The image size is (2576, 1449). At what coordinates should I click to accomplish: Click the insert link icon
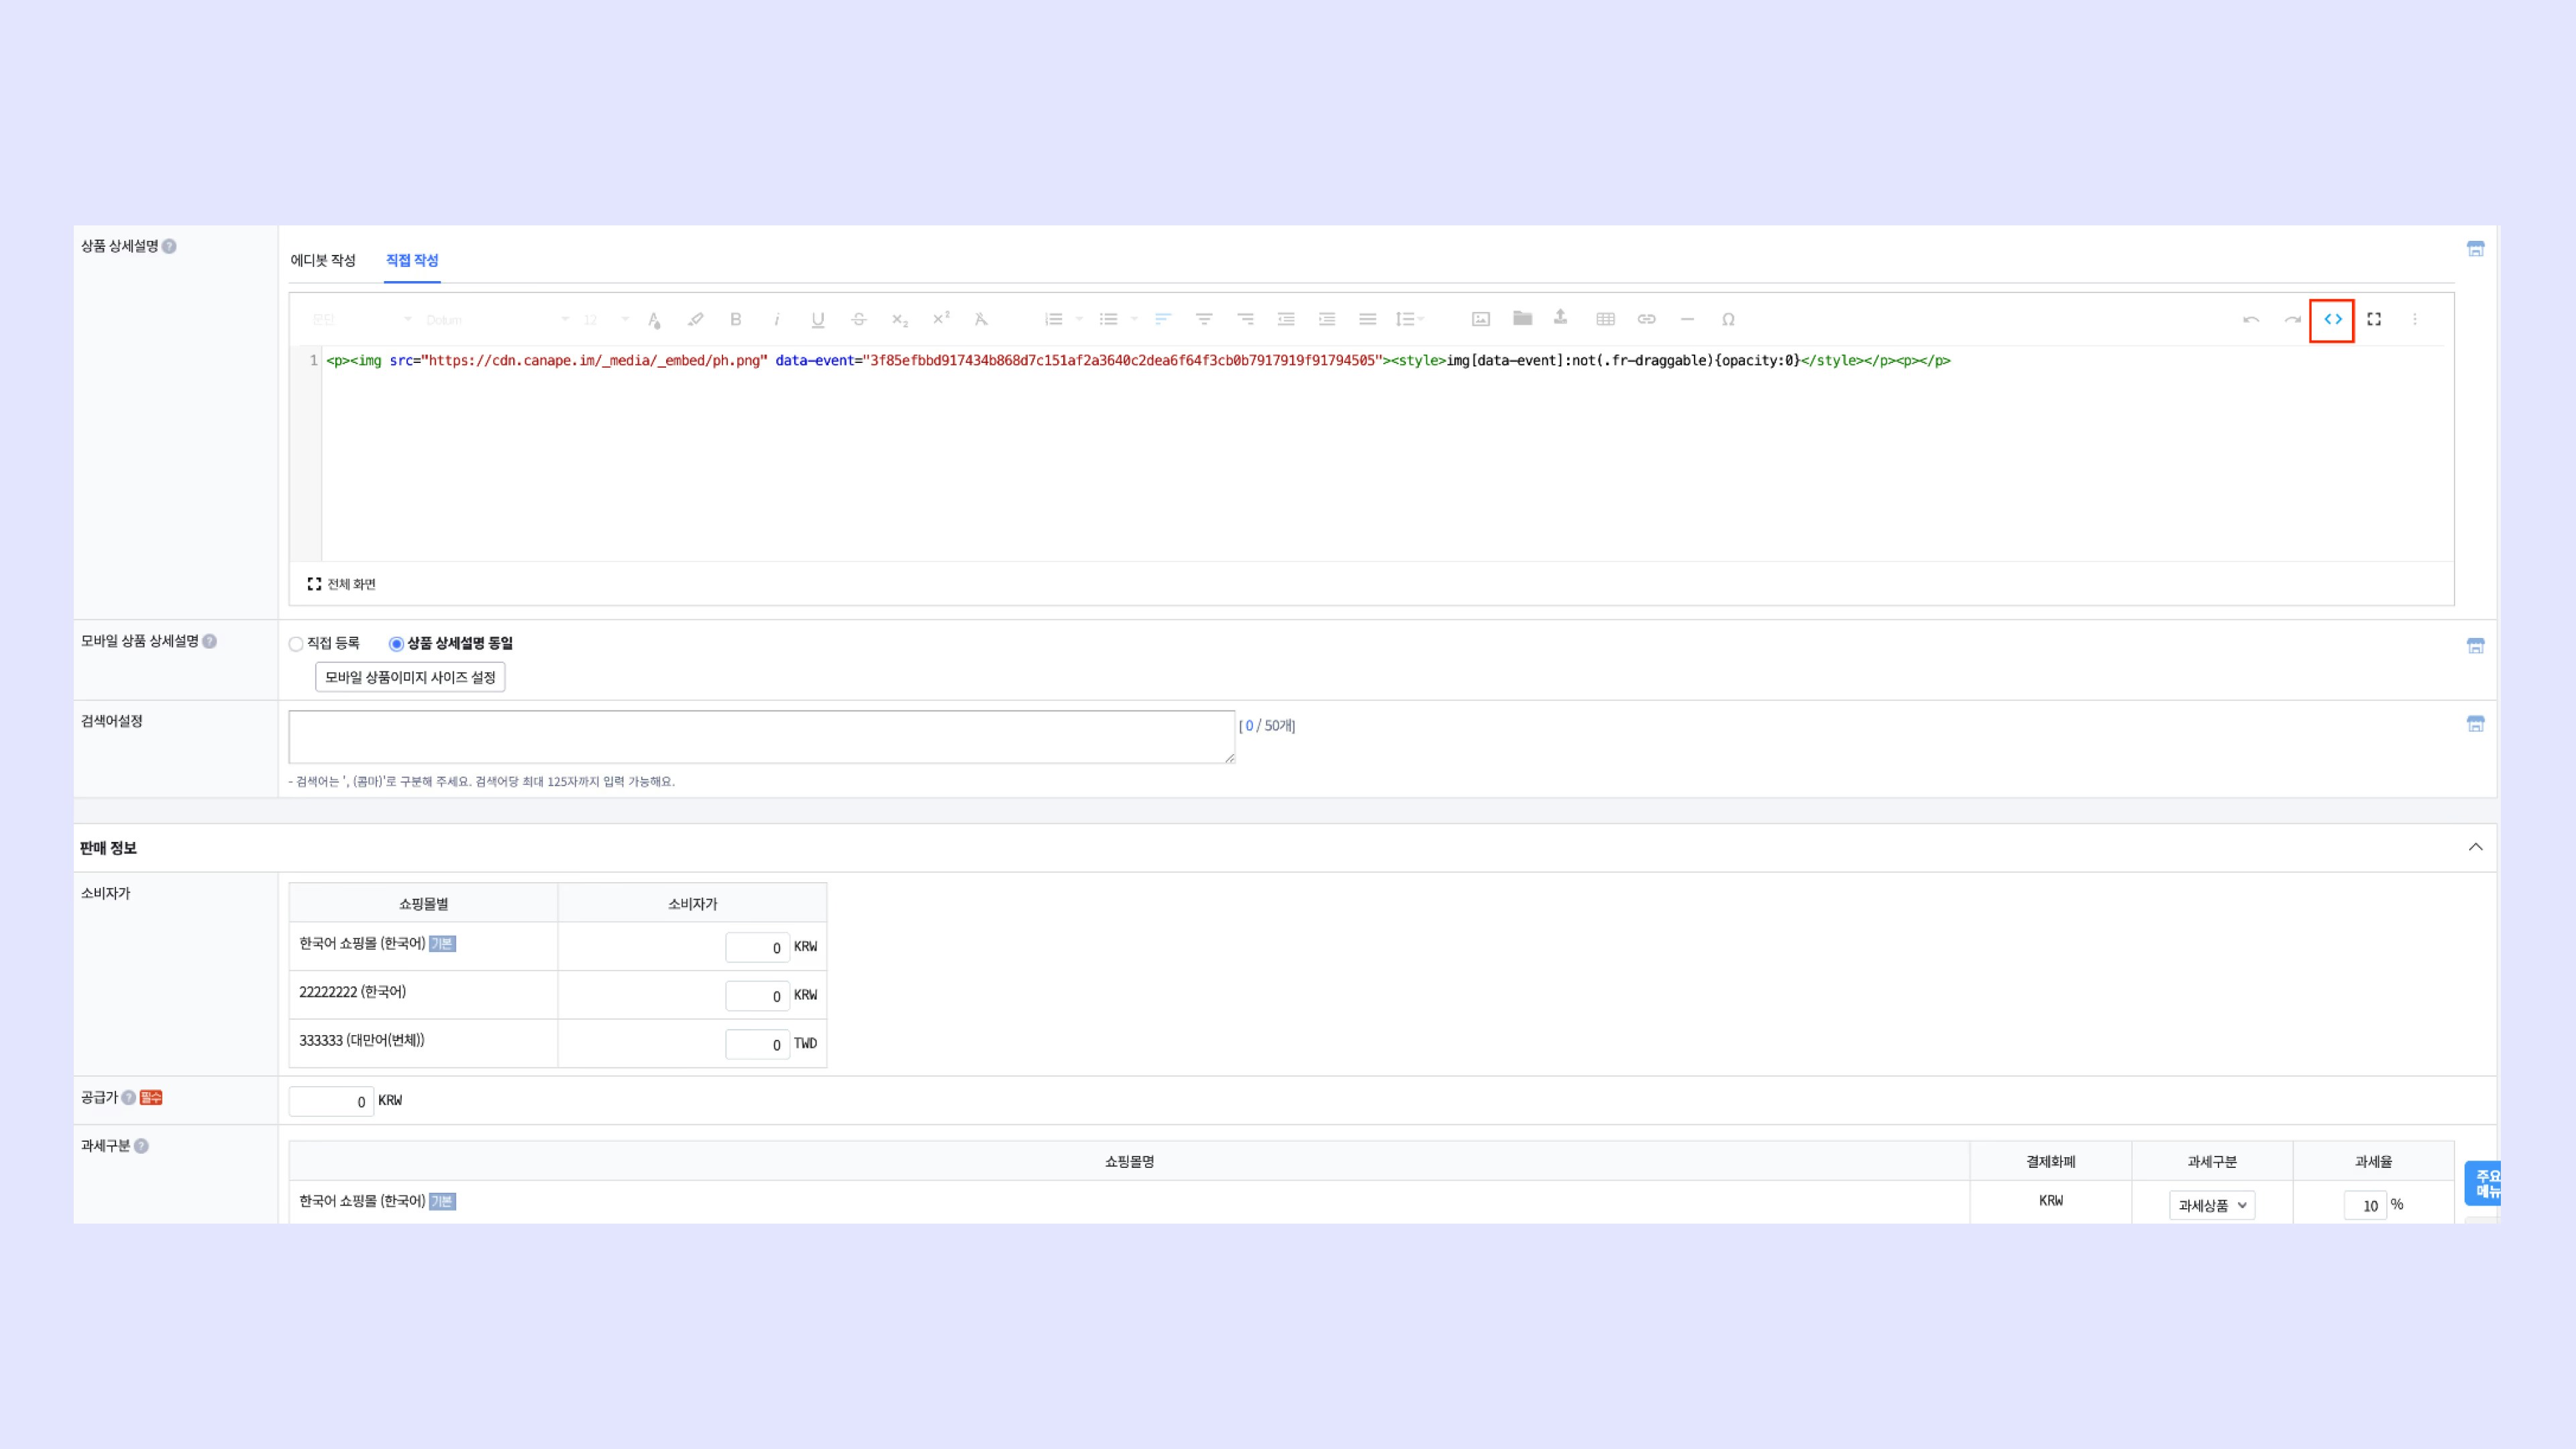(1646, 320)
